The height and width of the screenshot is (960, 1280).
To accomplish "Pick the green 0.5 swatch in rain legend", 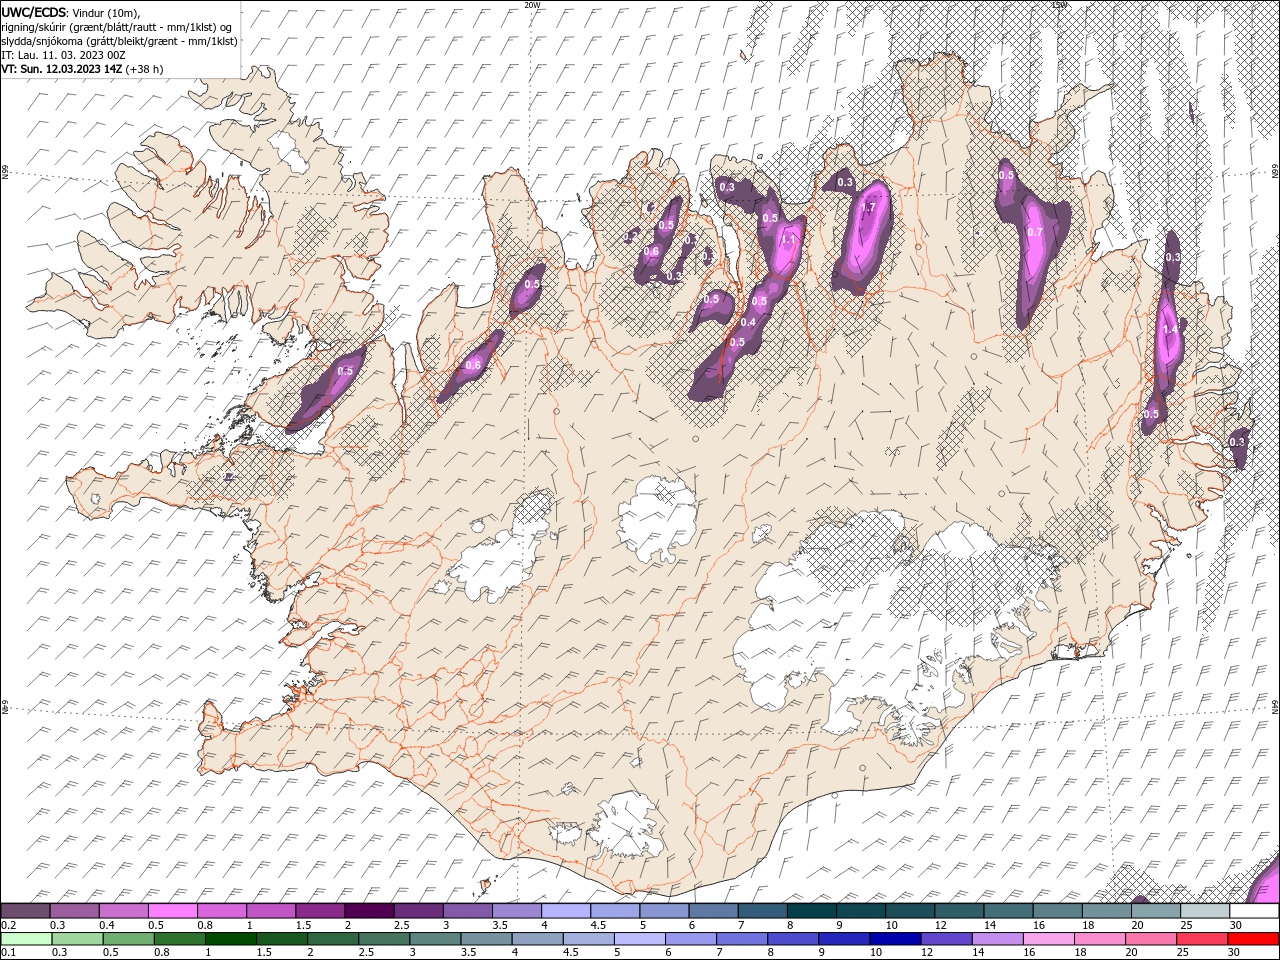I will (x=128, y=939).
